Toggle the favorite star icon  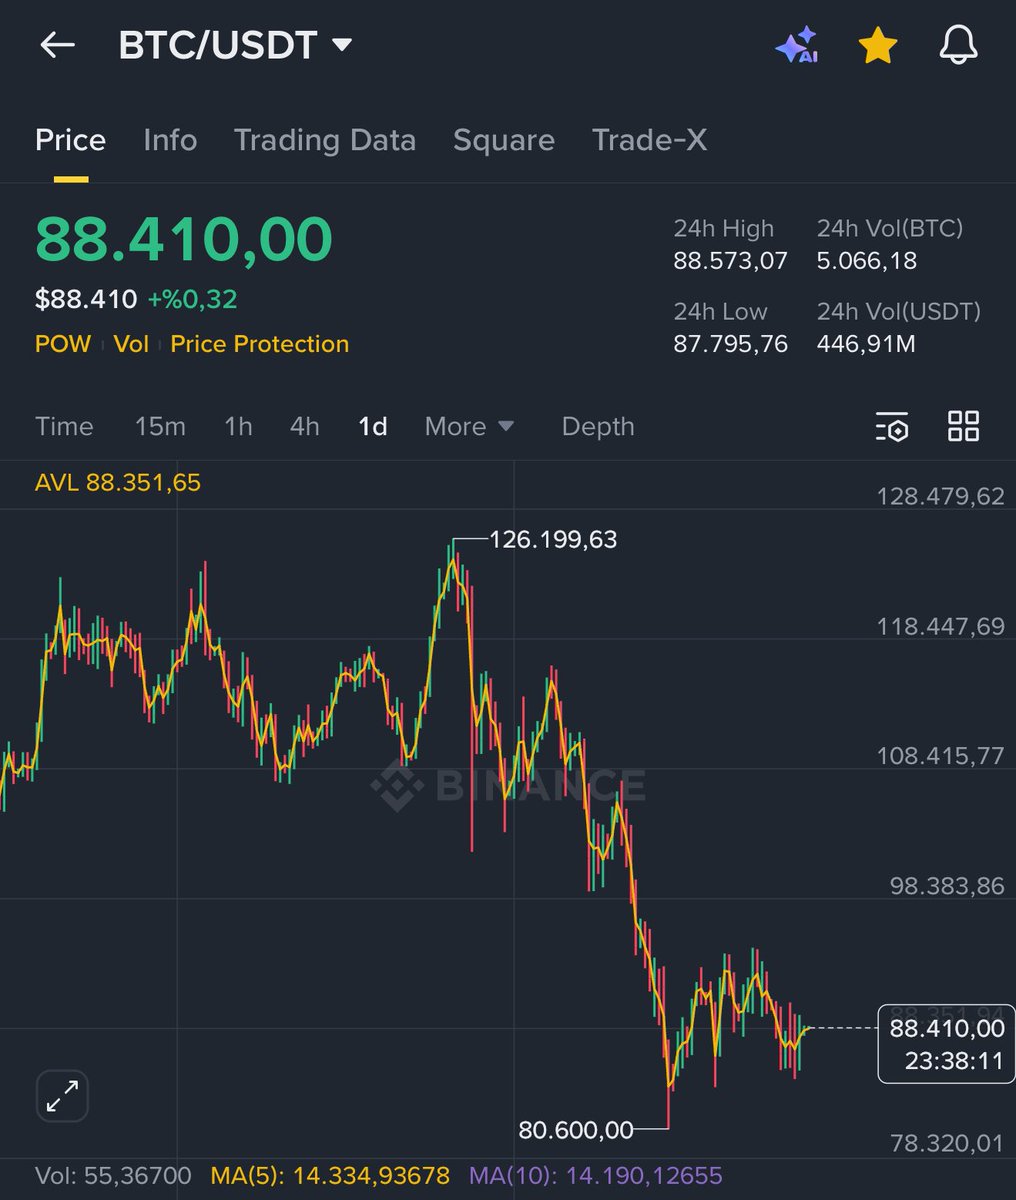tap(877, 46)
